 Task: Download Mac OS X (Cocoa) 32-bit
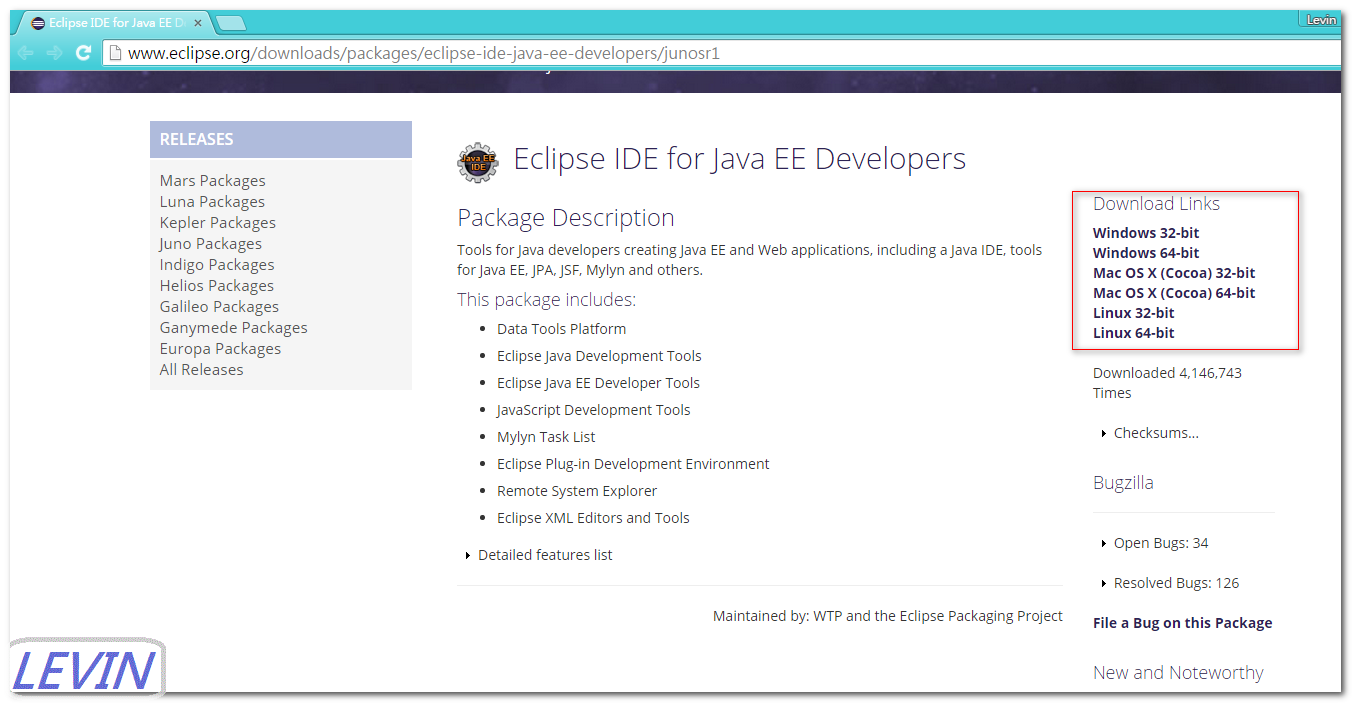point(1174,273)
